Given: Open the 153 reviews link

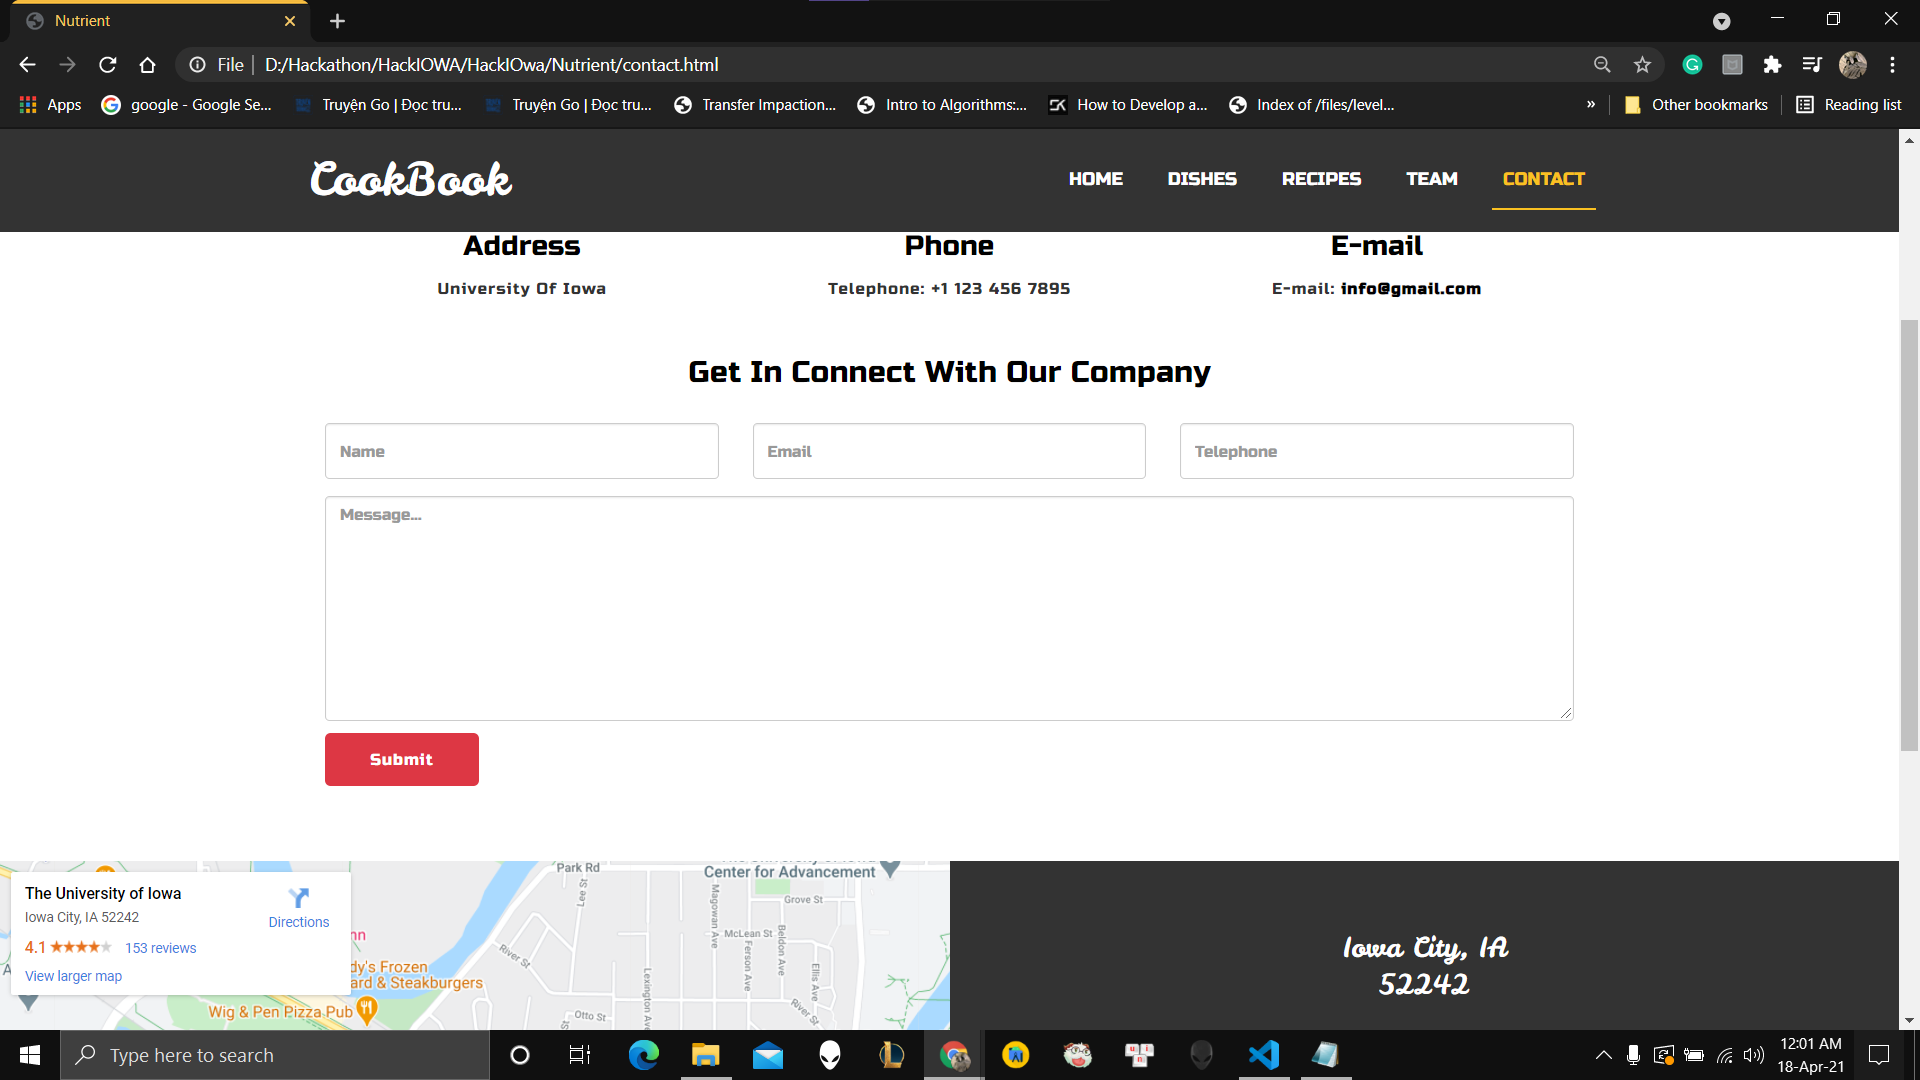Looking at the screenshot, I should click(x=160, y=948).
